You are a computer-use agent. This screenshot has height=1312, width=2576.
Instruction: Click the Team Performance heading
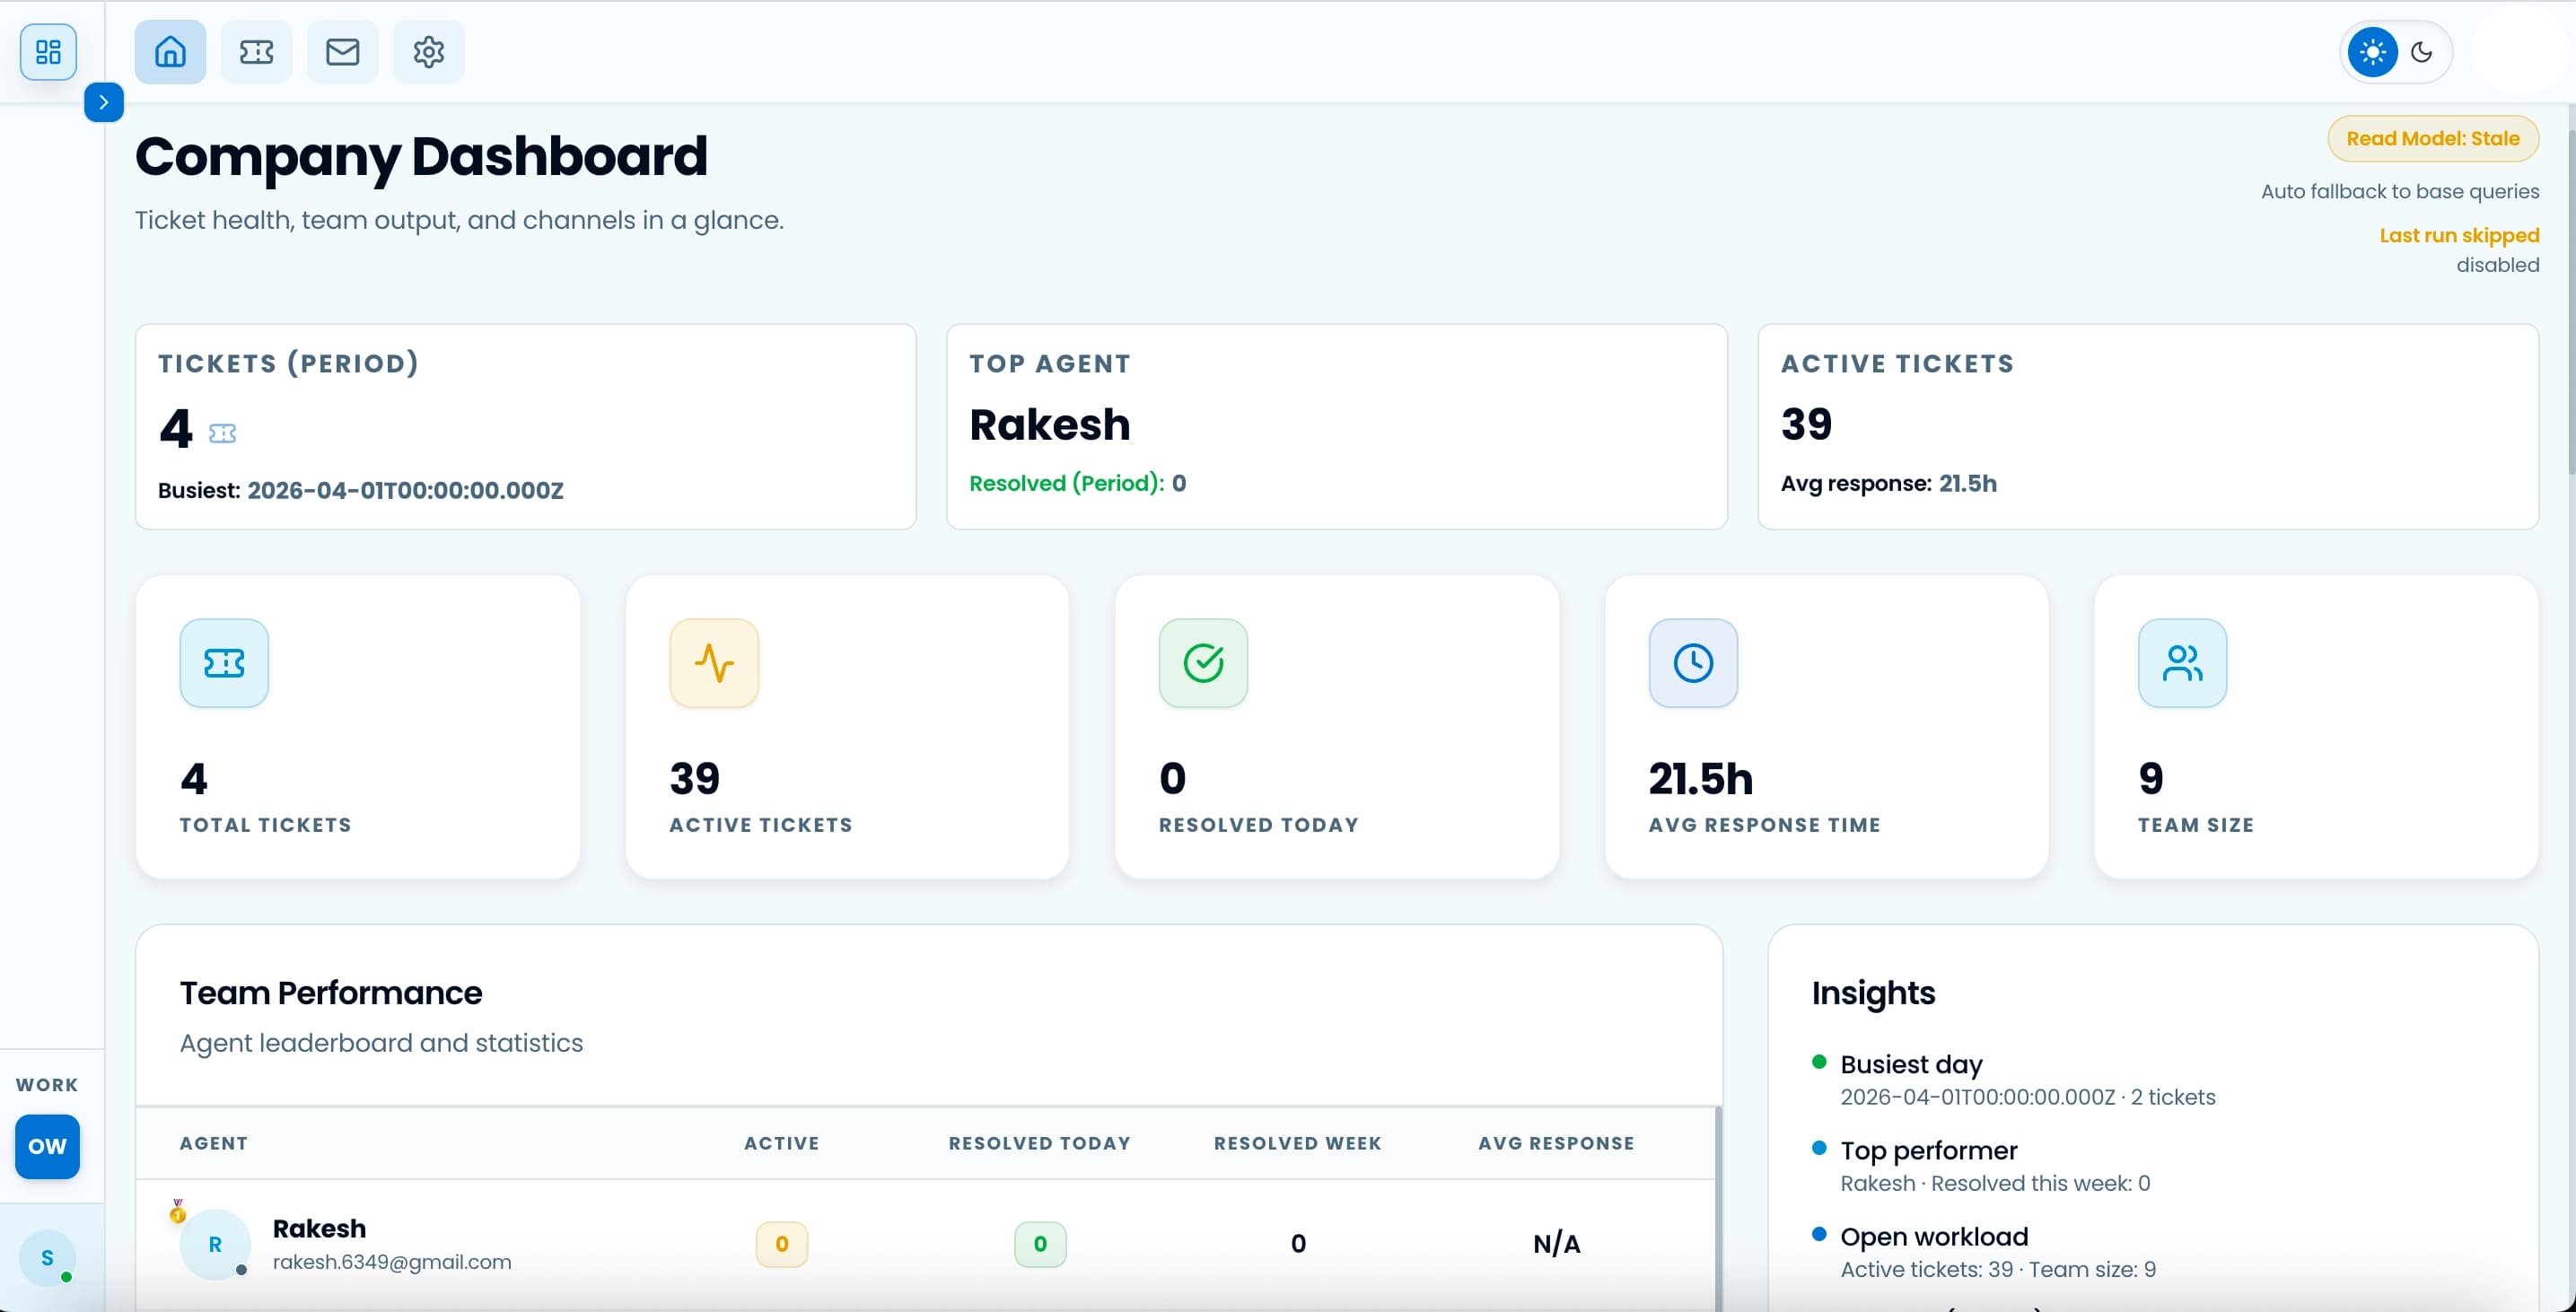(331, 992)
